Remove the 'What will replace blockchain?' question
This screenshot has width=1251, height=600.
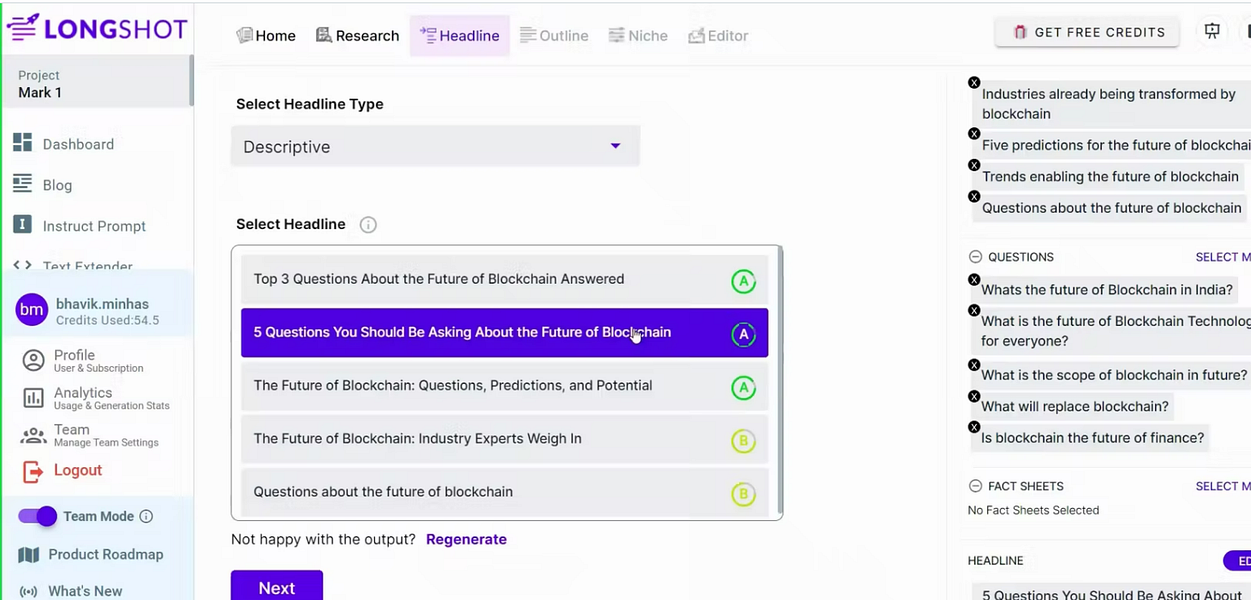tap(974, 396)
